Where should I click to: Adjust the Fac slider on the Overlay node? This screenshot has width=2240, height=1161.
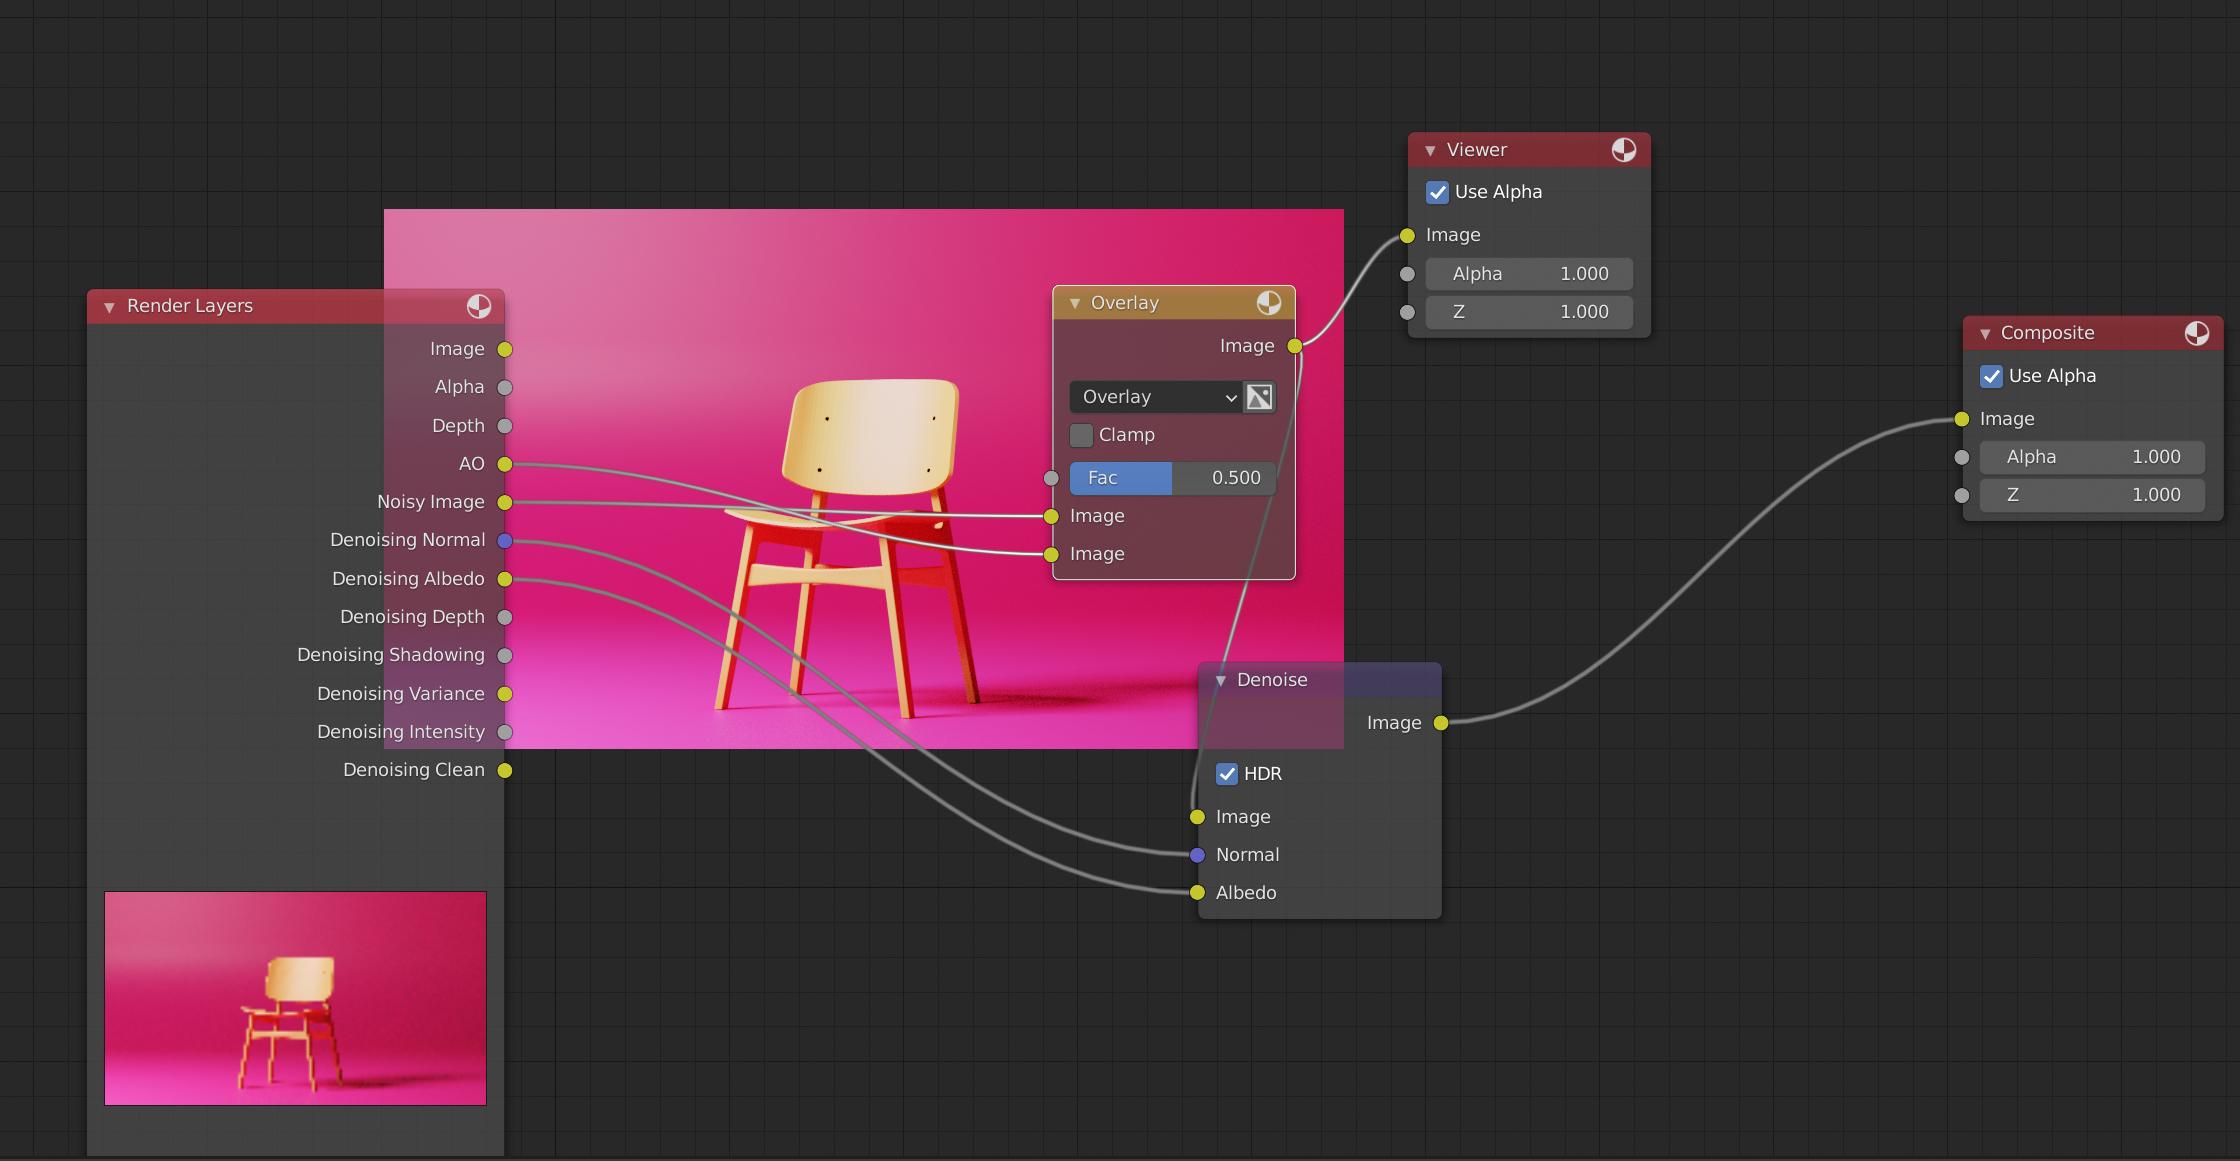(x=1170, y=478)
